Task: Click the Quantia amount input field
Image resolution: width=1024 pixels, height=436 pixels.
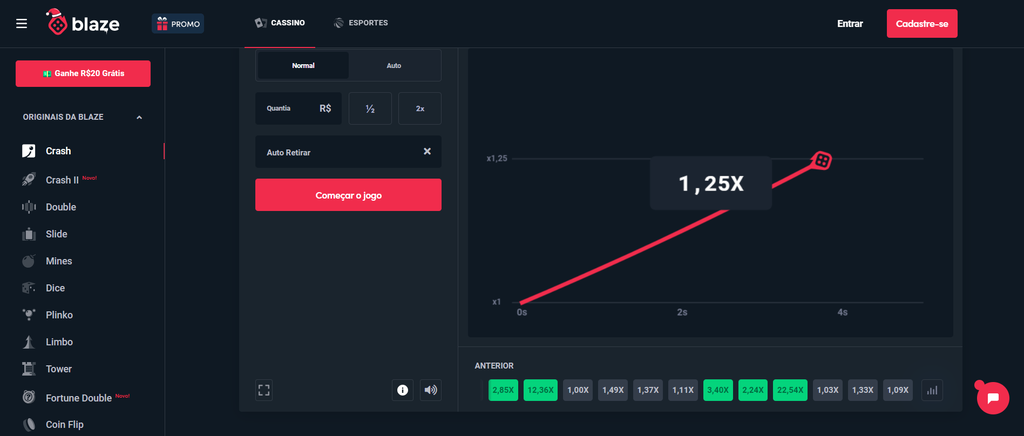Action: [x=298, y=108]
